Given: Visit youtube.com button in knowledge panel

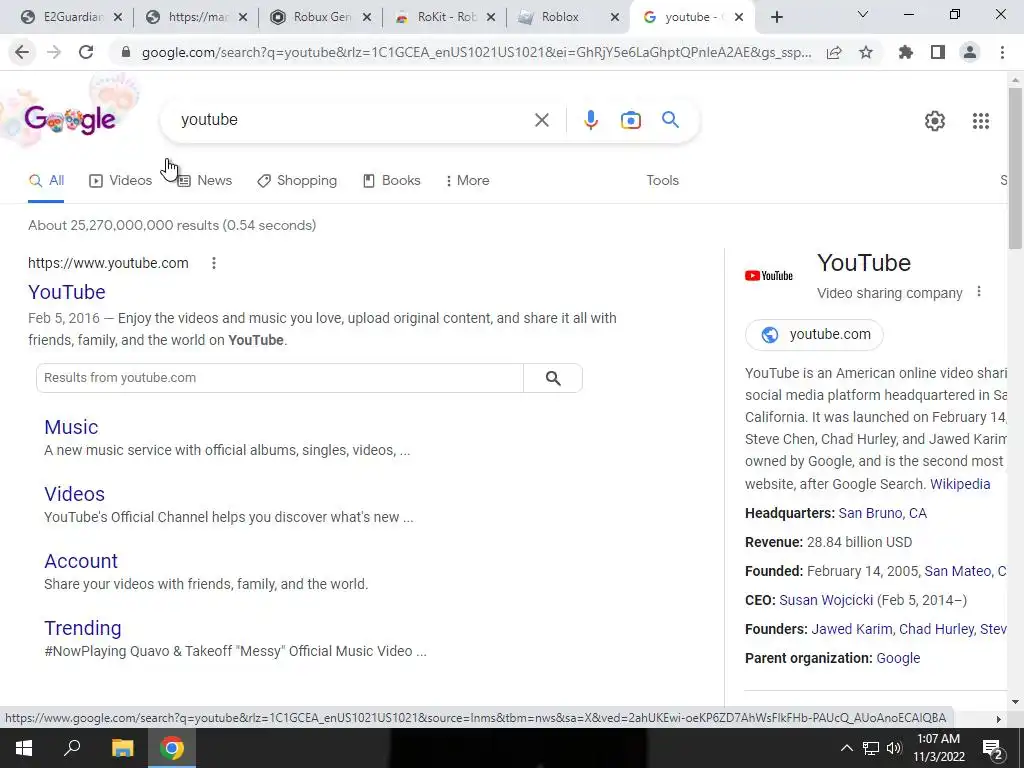Looking at the screenshot, I should click(814, 334).
